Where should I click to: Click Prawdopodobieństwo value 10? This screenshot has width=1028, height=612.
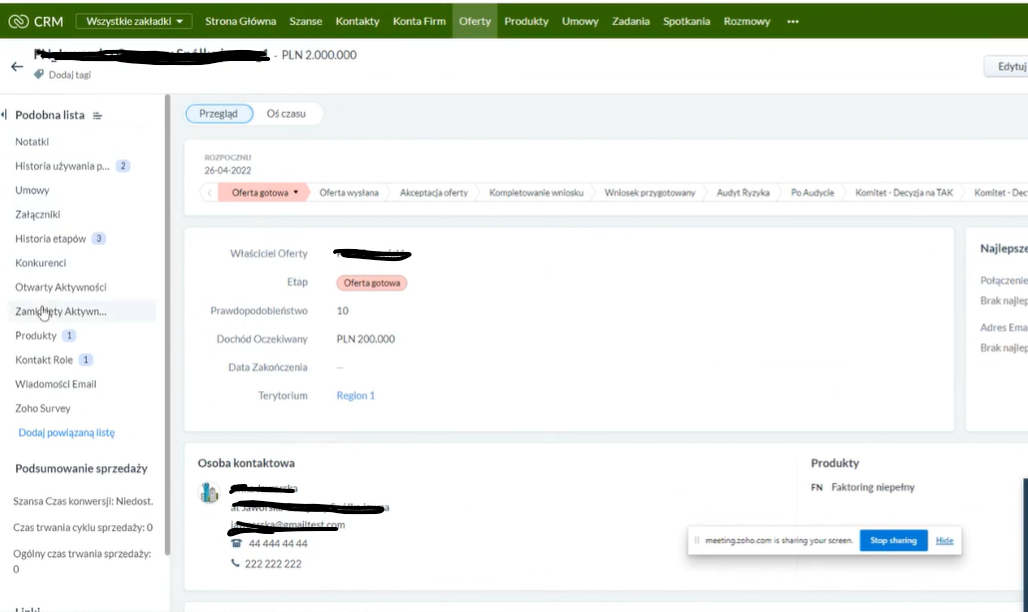tap(342, 311)
